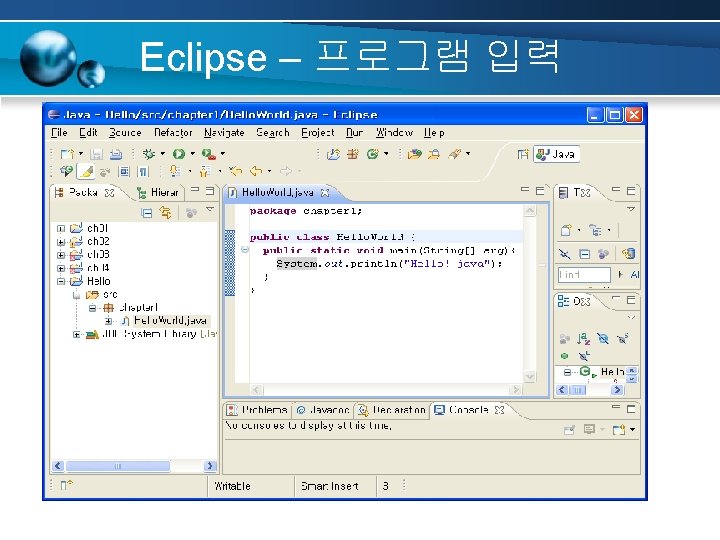Viewport: 720px width, 540px height.
Task: Click the Open Perspective icon
Action: (x=523, y=154)
